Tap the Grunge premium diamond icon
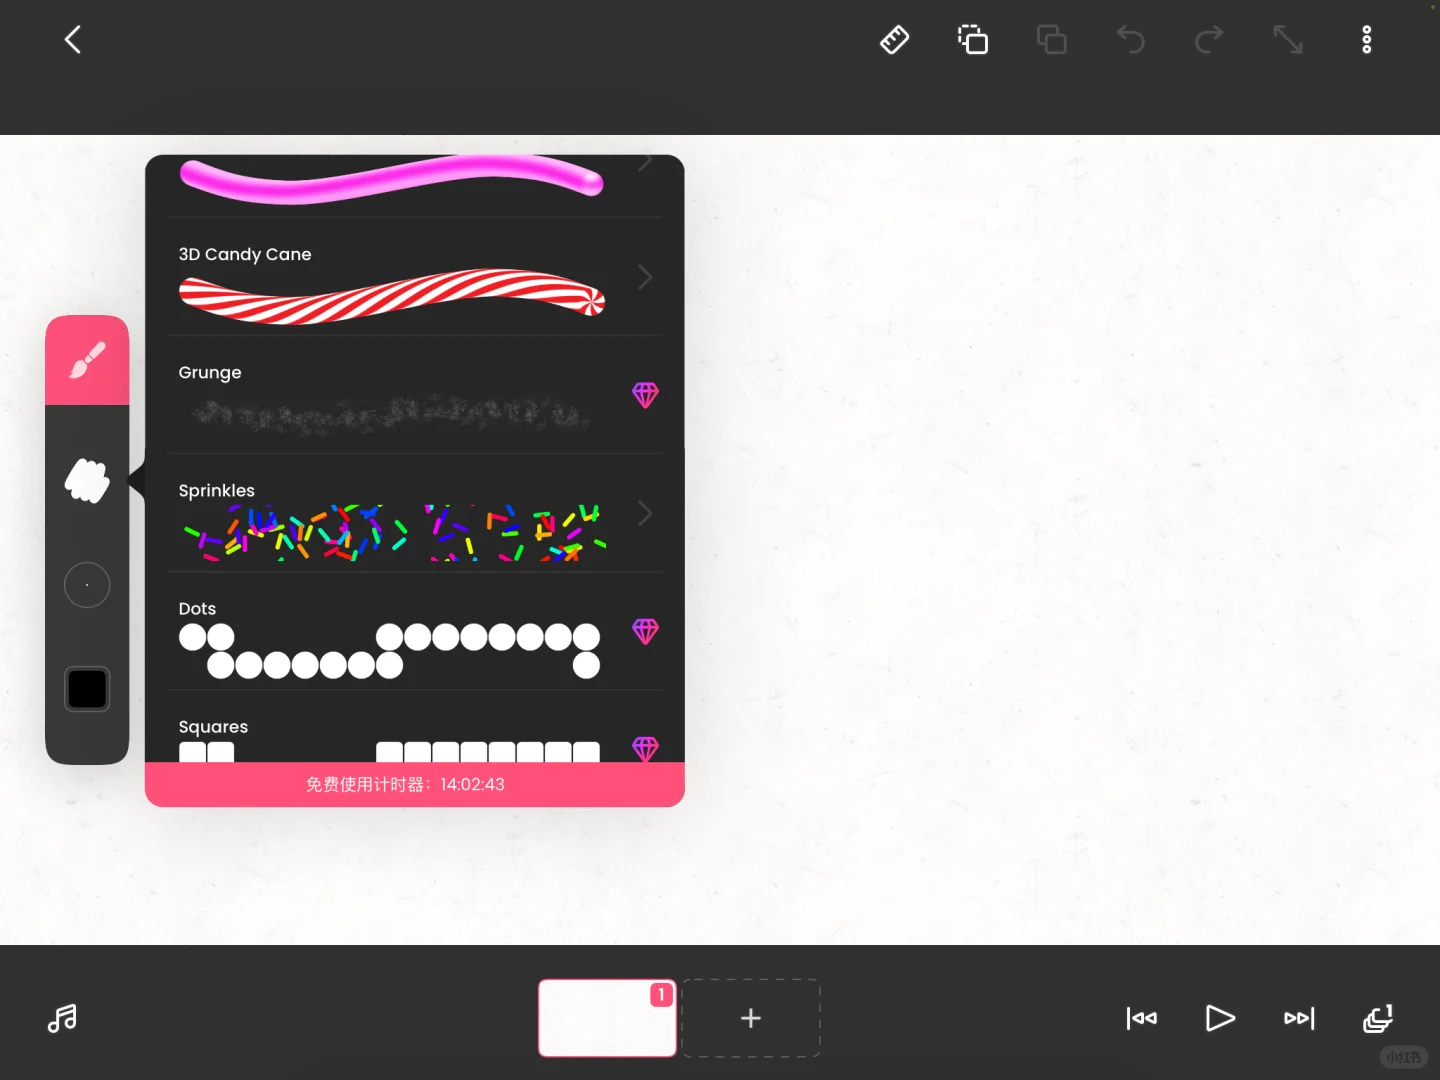This screenshot has width=1440, height=1080. [645, 395]
